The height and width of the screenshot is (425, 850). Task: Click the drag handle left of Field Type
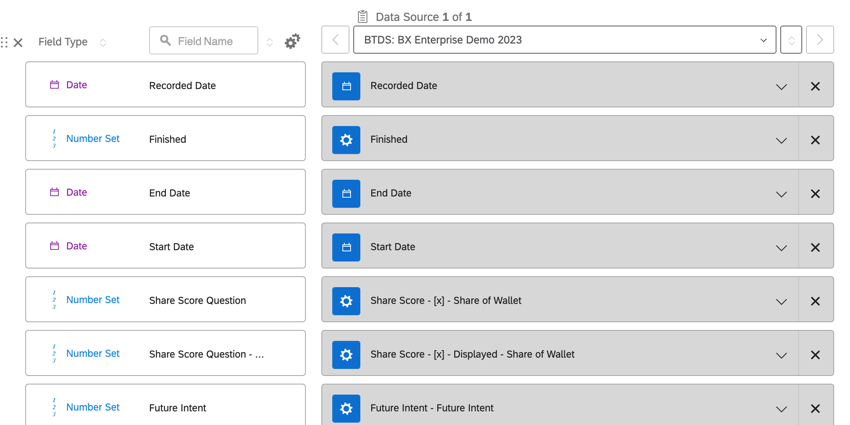click(5, 43)
